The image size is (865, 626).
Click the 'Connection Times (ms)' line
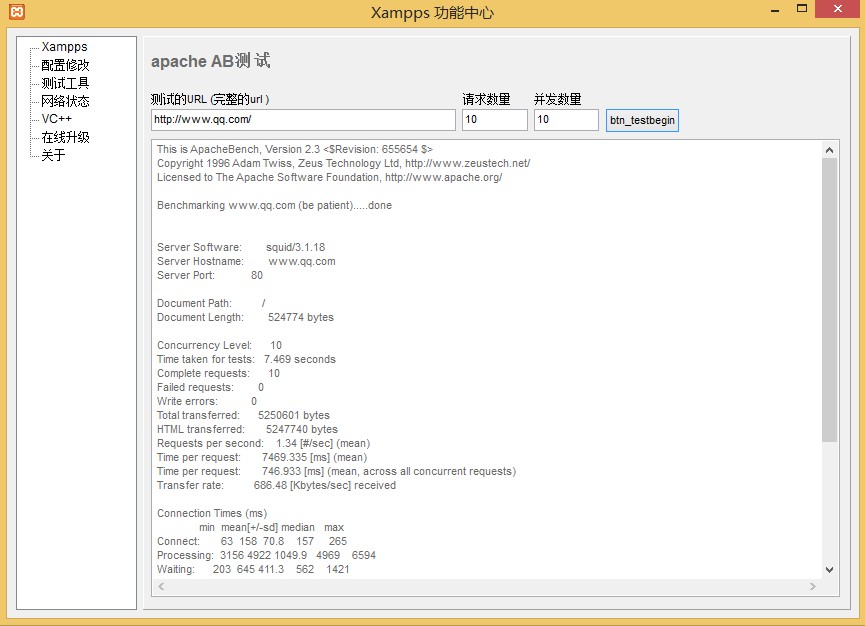coord(212,513)
